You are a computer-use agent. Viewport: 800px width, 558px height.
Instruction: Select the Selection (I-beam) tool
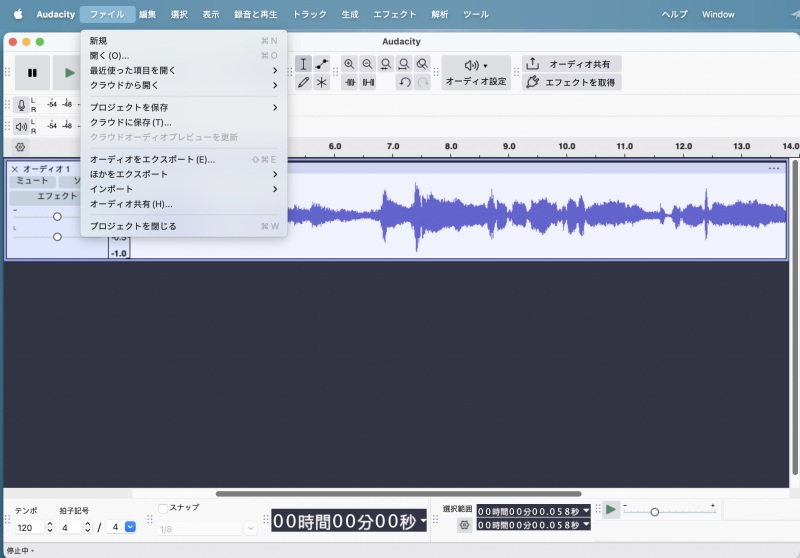[303, 64]
